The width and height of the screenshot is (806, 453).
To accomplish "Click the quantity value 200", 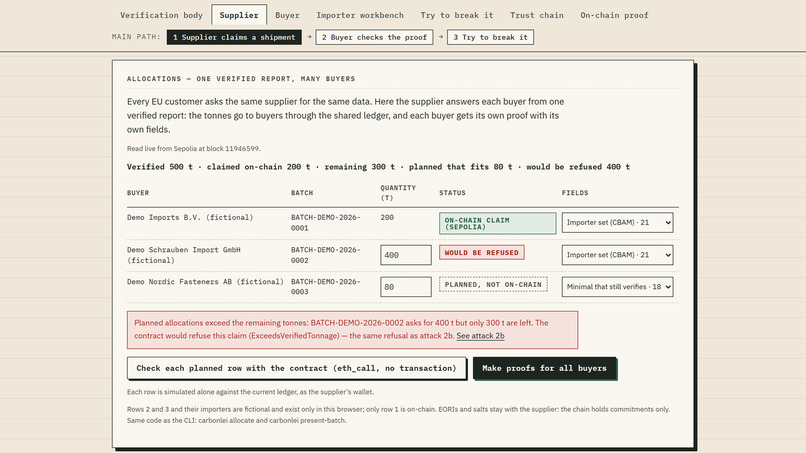I will click(387, 218).
